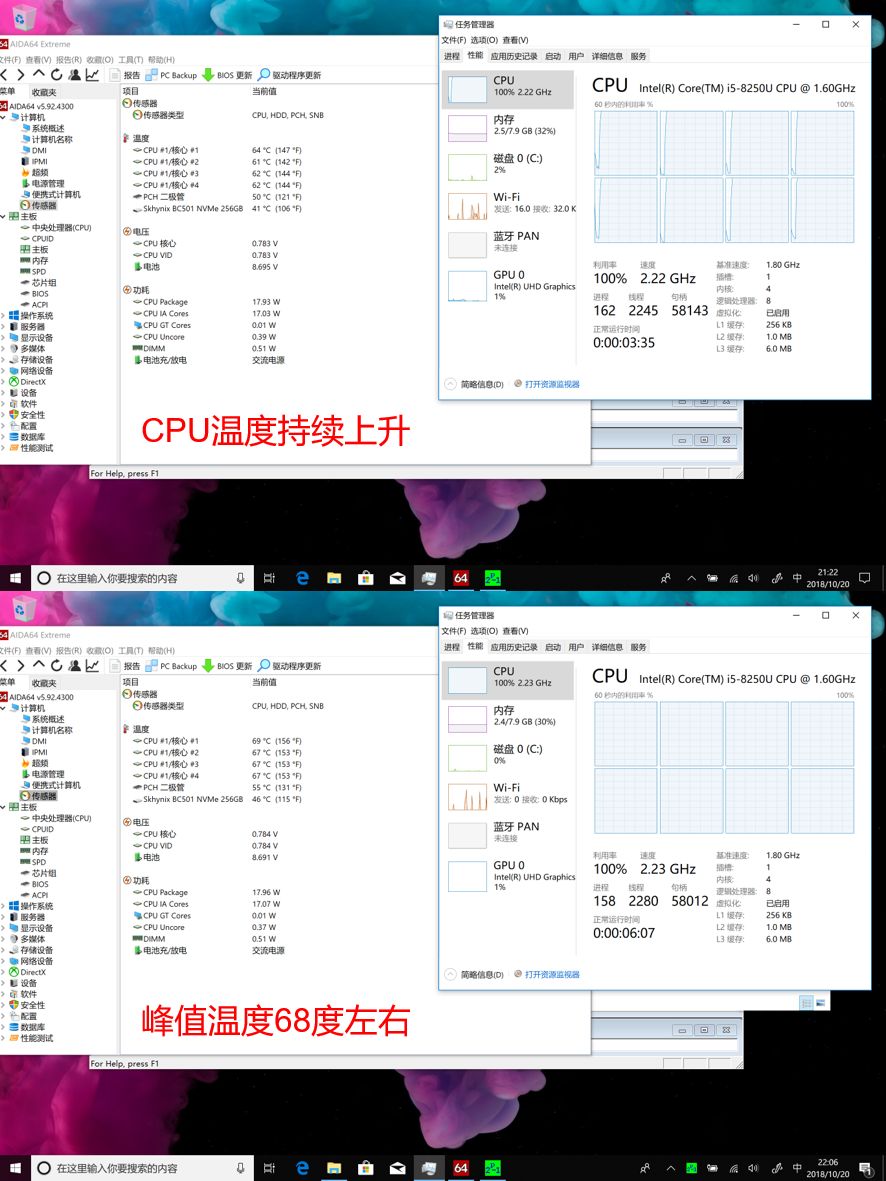The width and height of the screenshot is (886, 1181).
Task: Click the green BIOS 更新 arrow icon
Action: point(209,75)
